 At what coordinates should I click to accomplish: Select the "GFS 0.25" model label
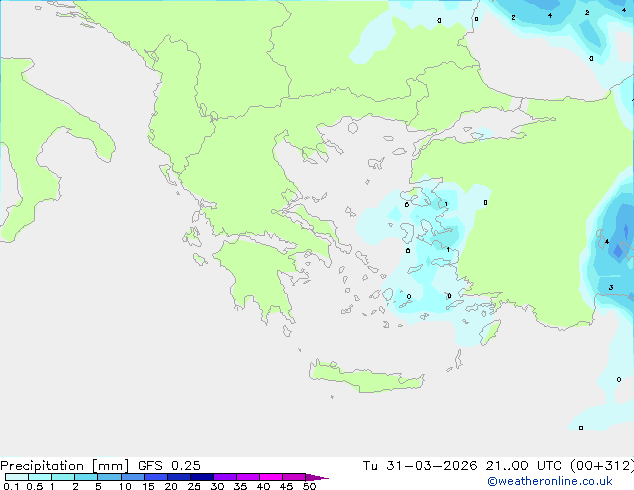click(x=169, y=466)
